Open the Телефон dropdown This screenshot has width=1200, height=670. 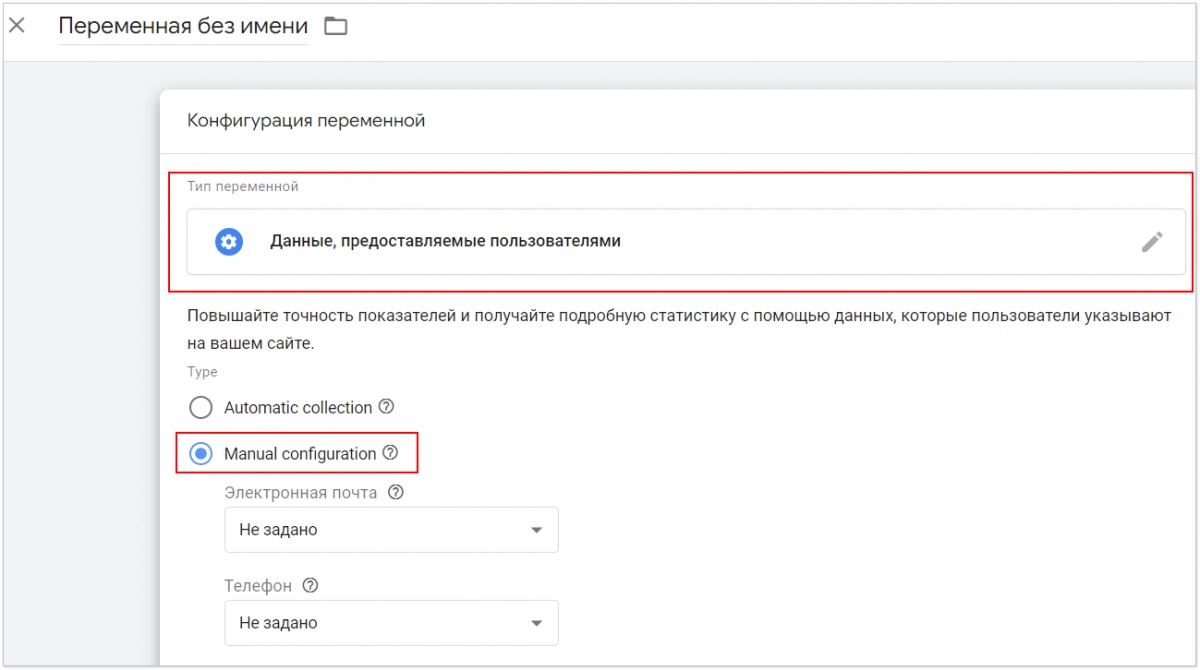[x=391, y=623]
